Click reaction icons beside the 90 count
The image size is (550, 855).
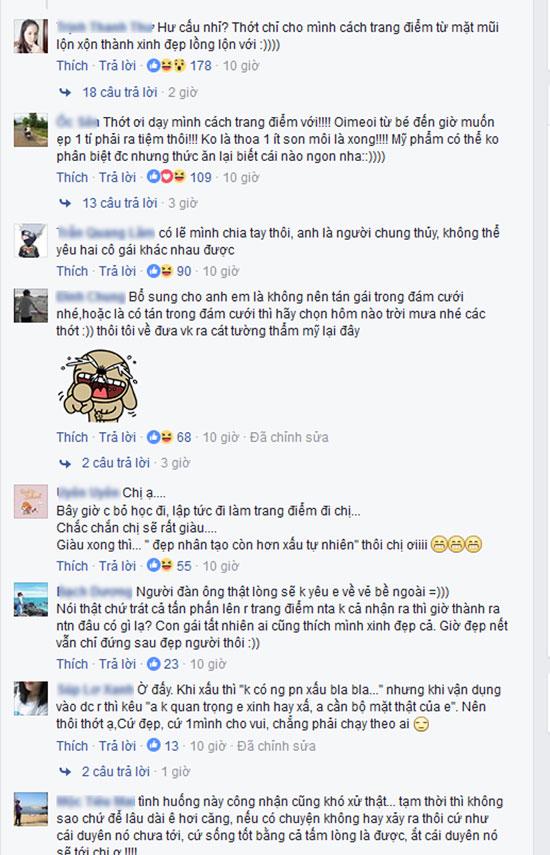160,271
